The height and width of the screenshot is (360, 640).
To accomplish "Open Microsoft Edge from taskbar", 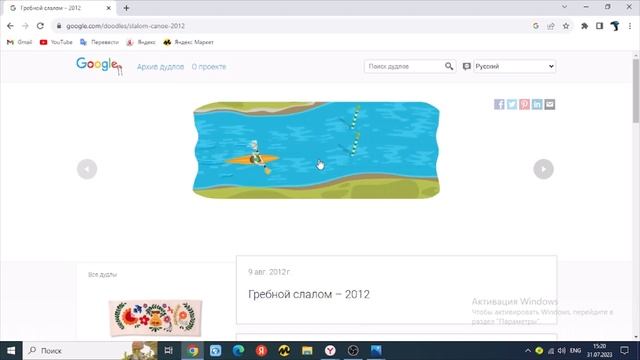I will click(238, 351).
